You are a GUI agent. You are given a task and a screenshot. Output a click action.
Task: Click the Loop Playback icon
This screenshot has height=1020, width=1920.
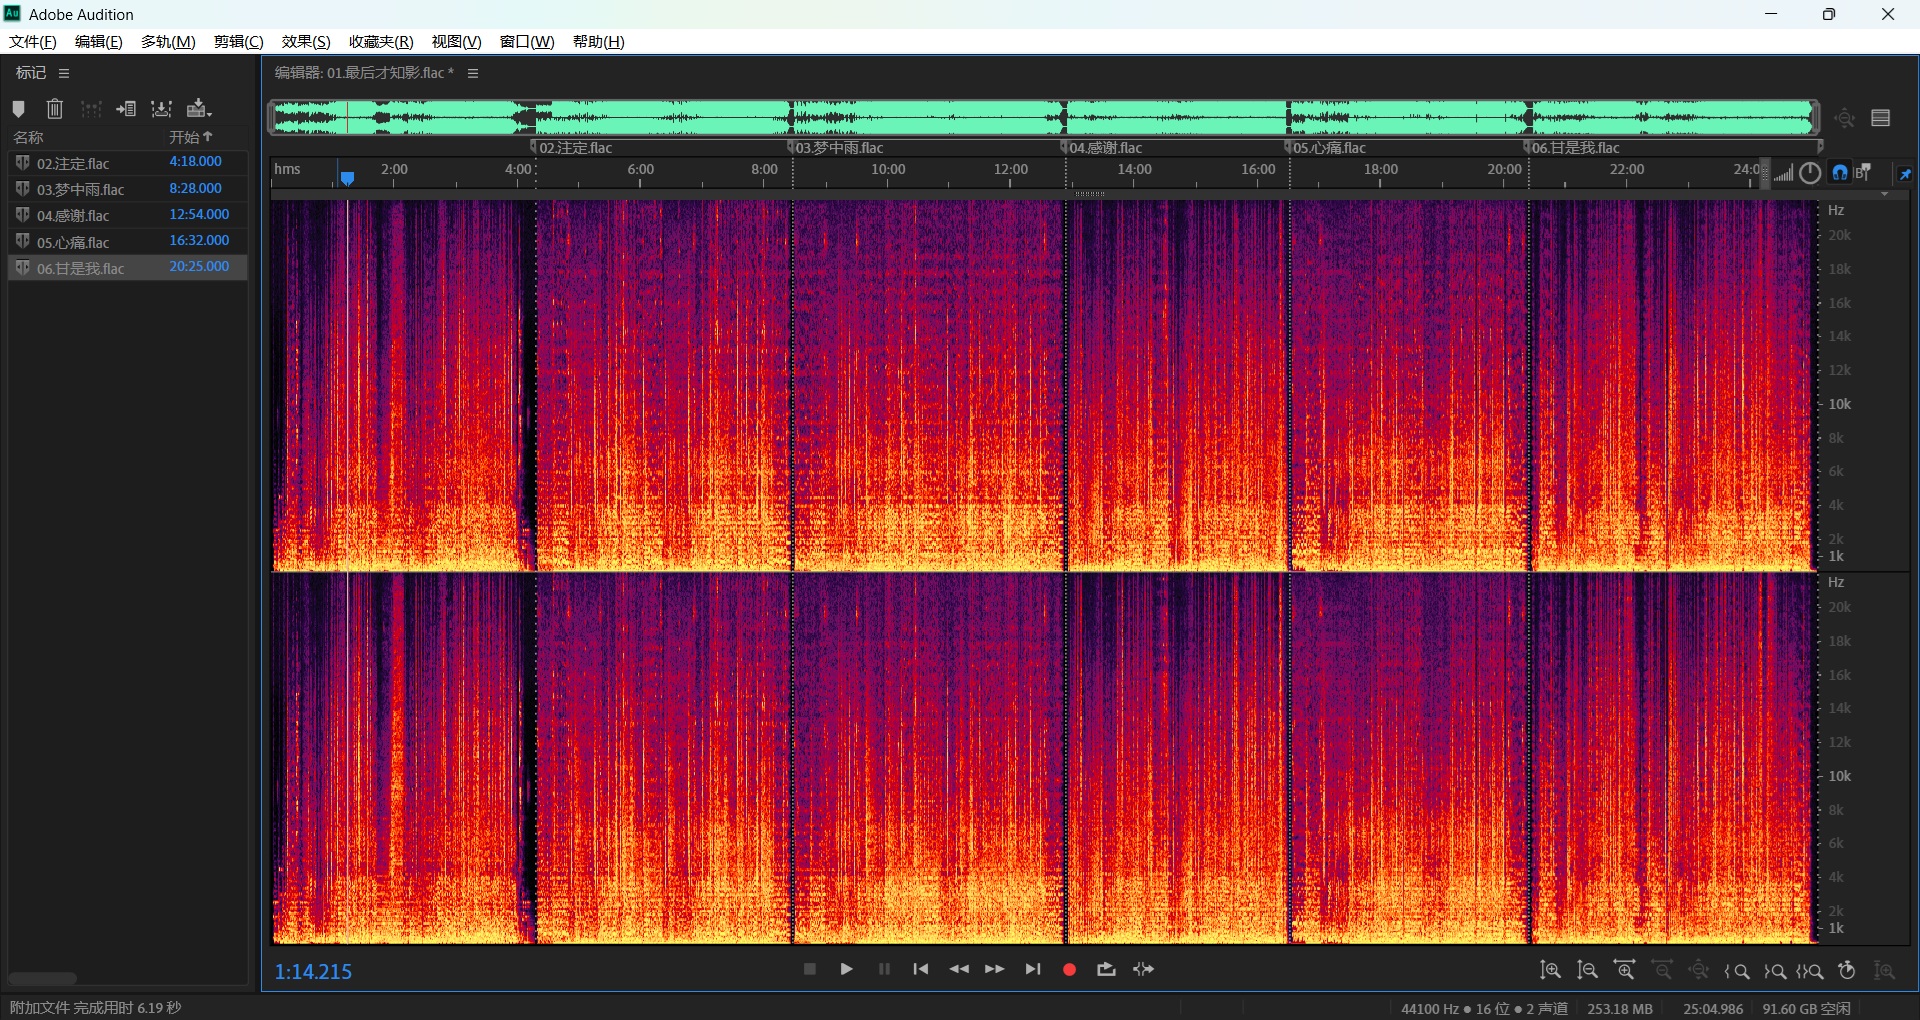tap(1106, 969)
